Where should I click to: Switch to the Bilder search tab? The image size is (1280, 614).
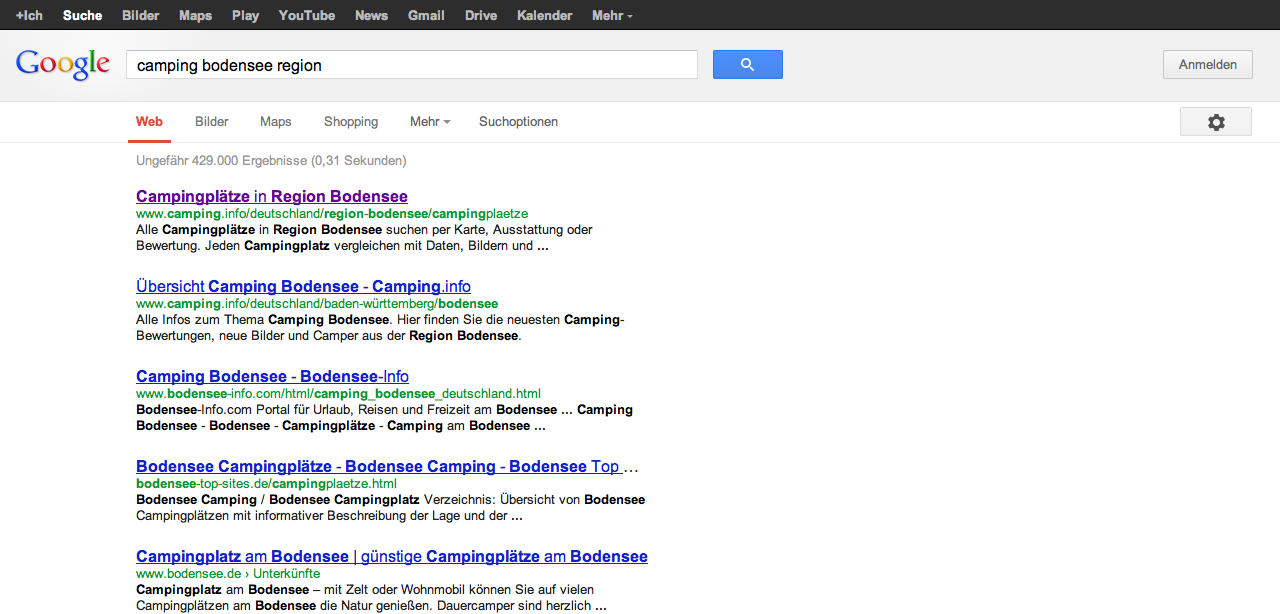tap(212, 122)
